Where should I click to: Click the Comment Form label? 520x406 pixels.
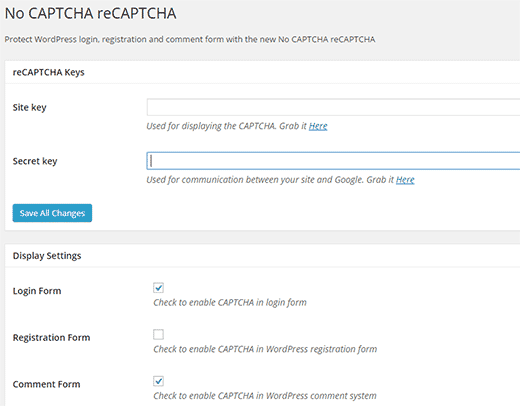[46, 384]
